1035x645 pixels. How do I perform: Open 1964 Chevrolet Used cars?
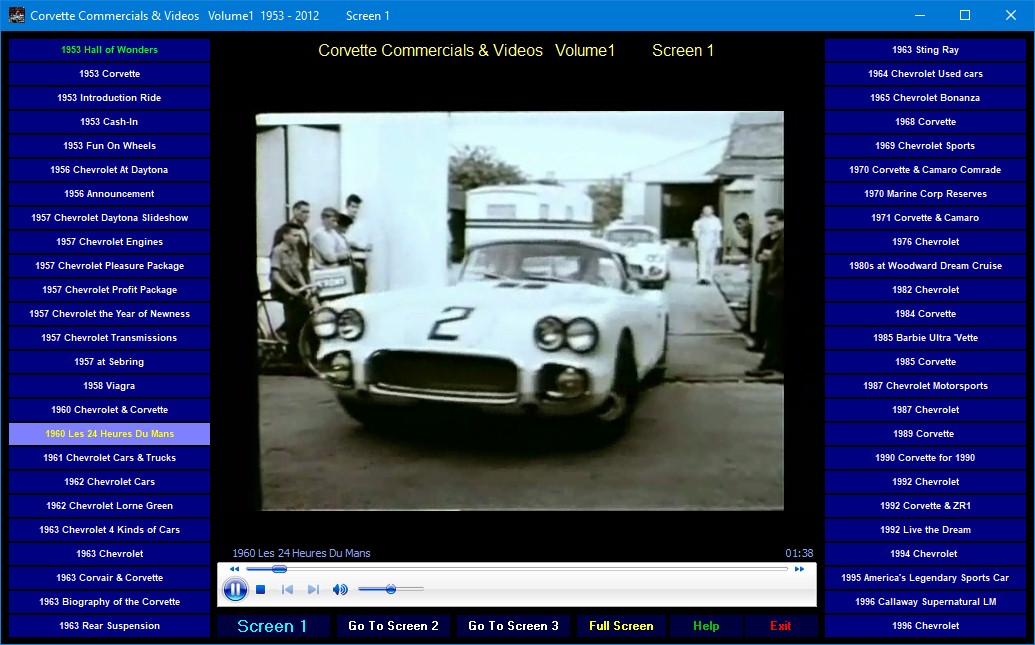(x=925, y=74)
